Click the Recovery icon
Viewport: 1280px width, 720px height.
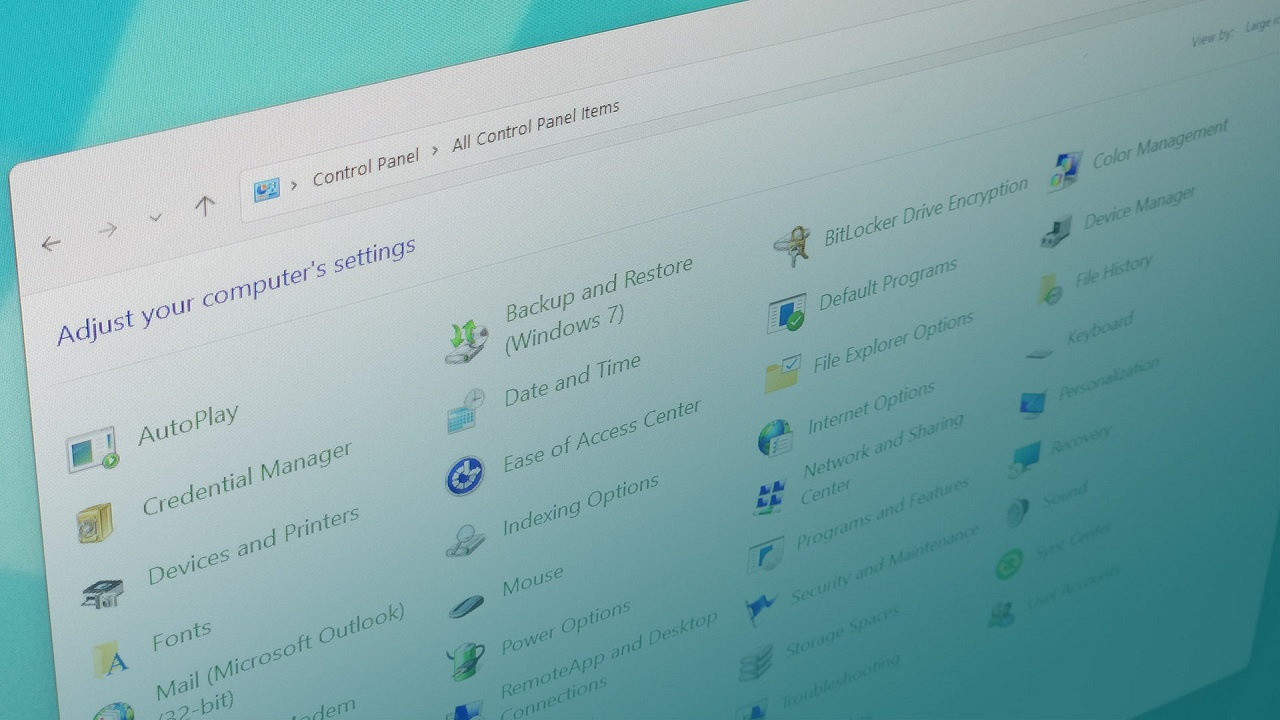coord(1025,458)
